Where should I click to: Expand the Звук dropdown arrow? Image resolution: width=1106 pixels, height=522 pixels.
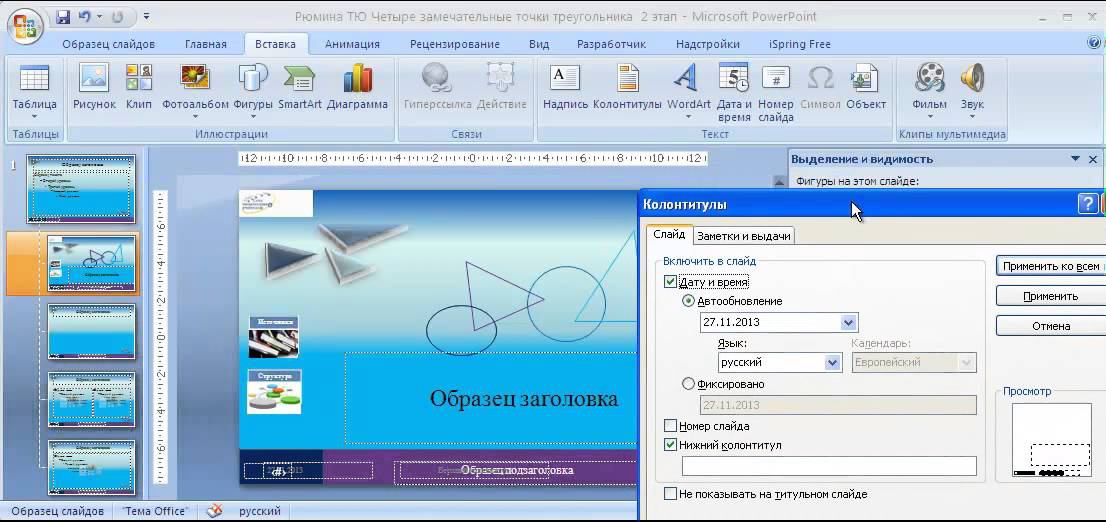[972, 117]
